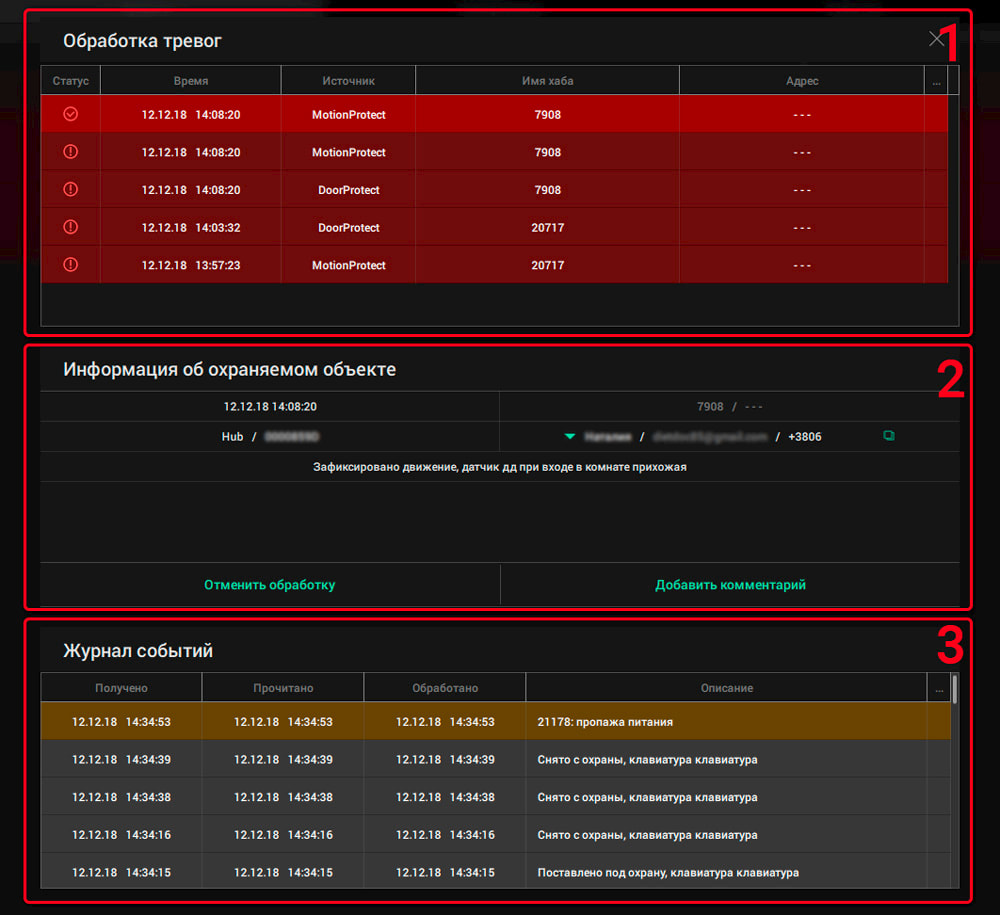Click the checkmark status icon in the first alarm row
The image size is (1000, 915).
(70, 114)
